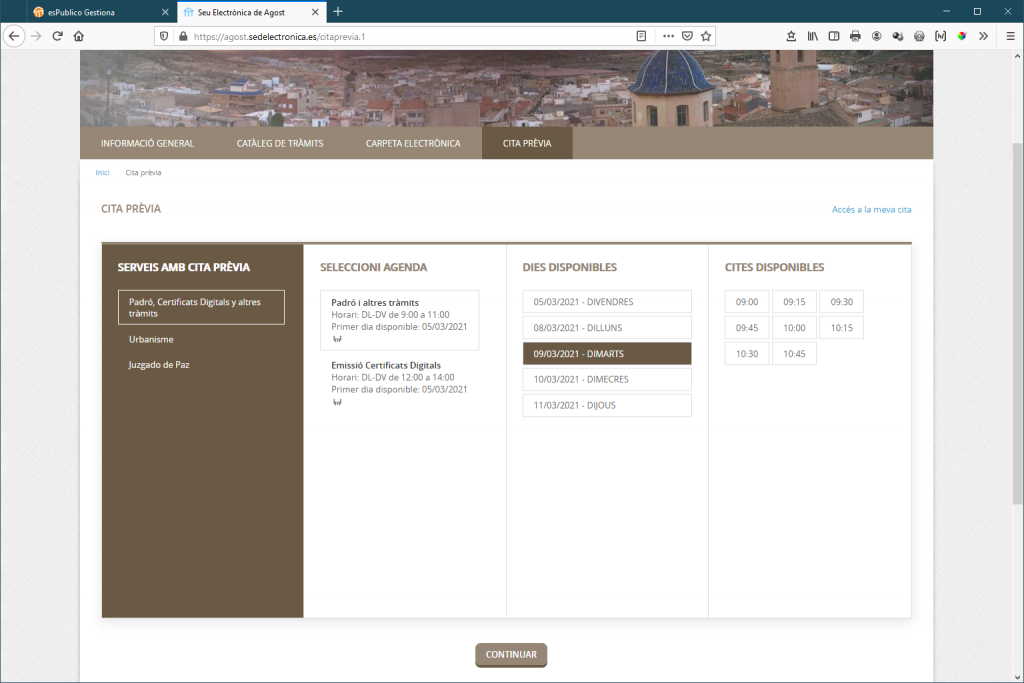Save page to Pocket

click(x=687, y=36)
